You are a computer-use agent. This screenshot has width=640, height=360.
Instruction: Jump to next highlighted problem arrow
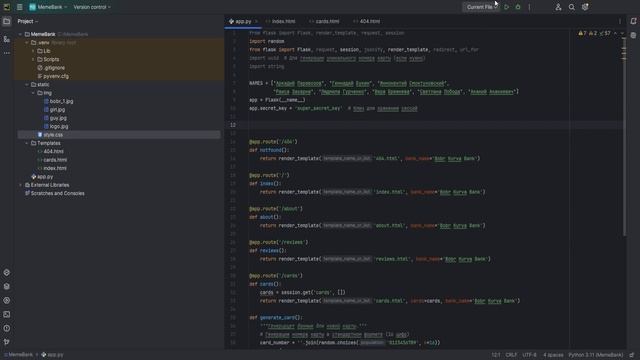pyautogui.click(x=622, y=33)
